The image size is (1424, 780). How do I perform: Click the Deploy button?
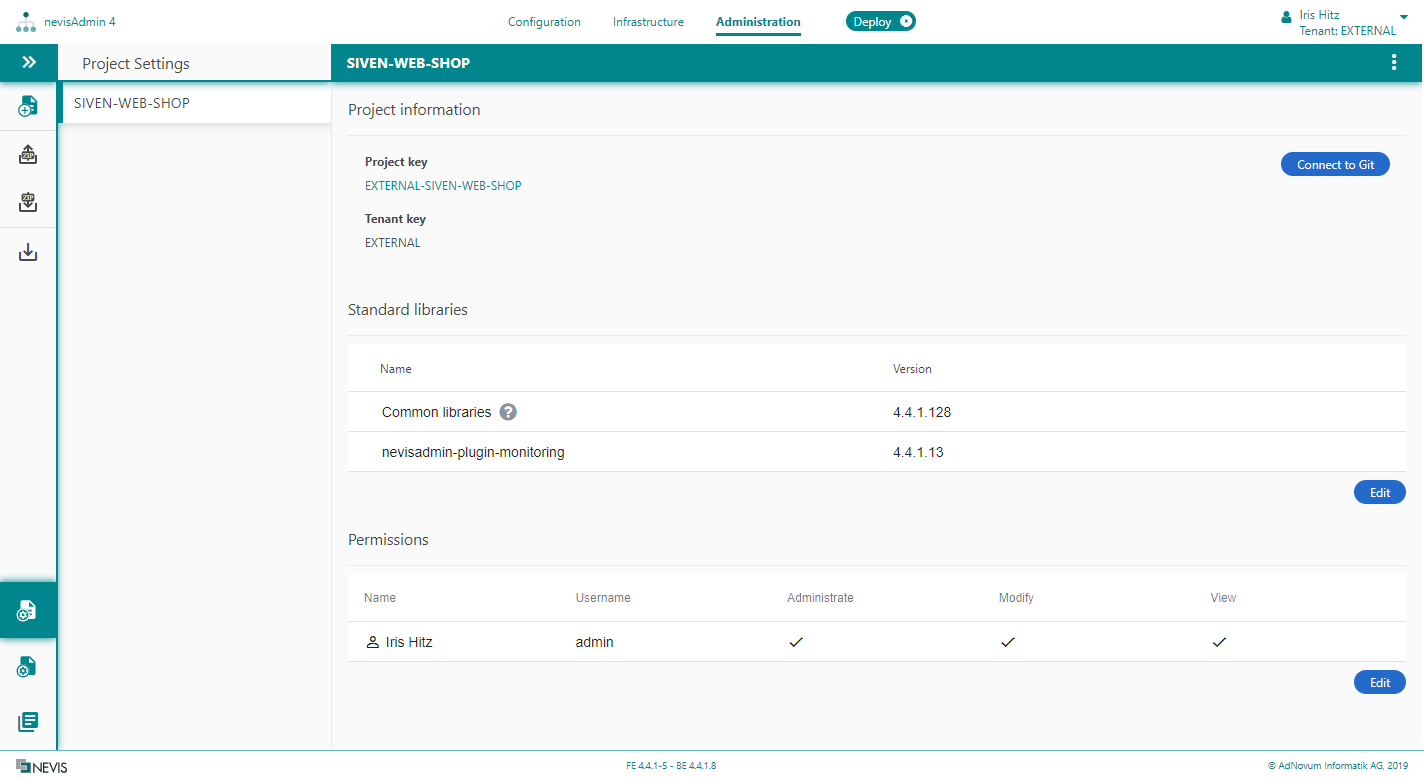point(881,21)
